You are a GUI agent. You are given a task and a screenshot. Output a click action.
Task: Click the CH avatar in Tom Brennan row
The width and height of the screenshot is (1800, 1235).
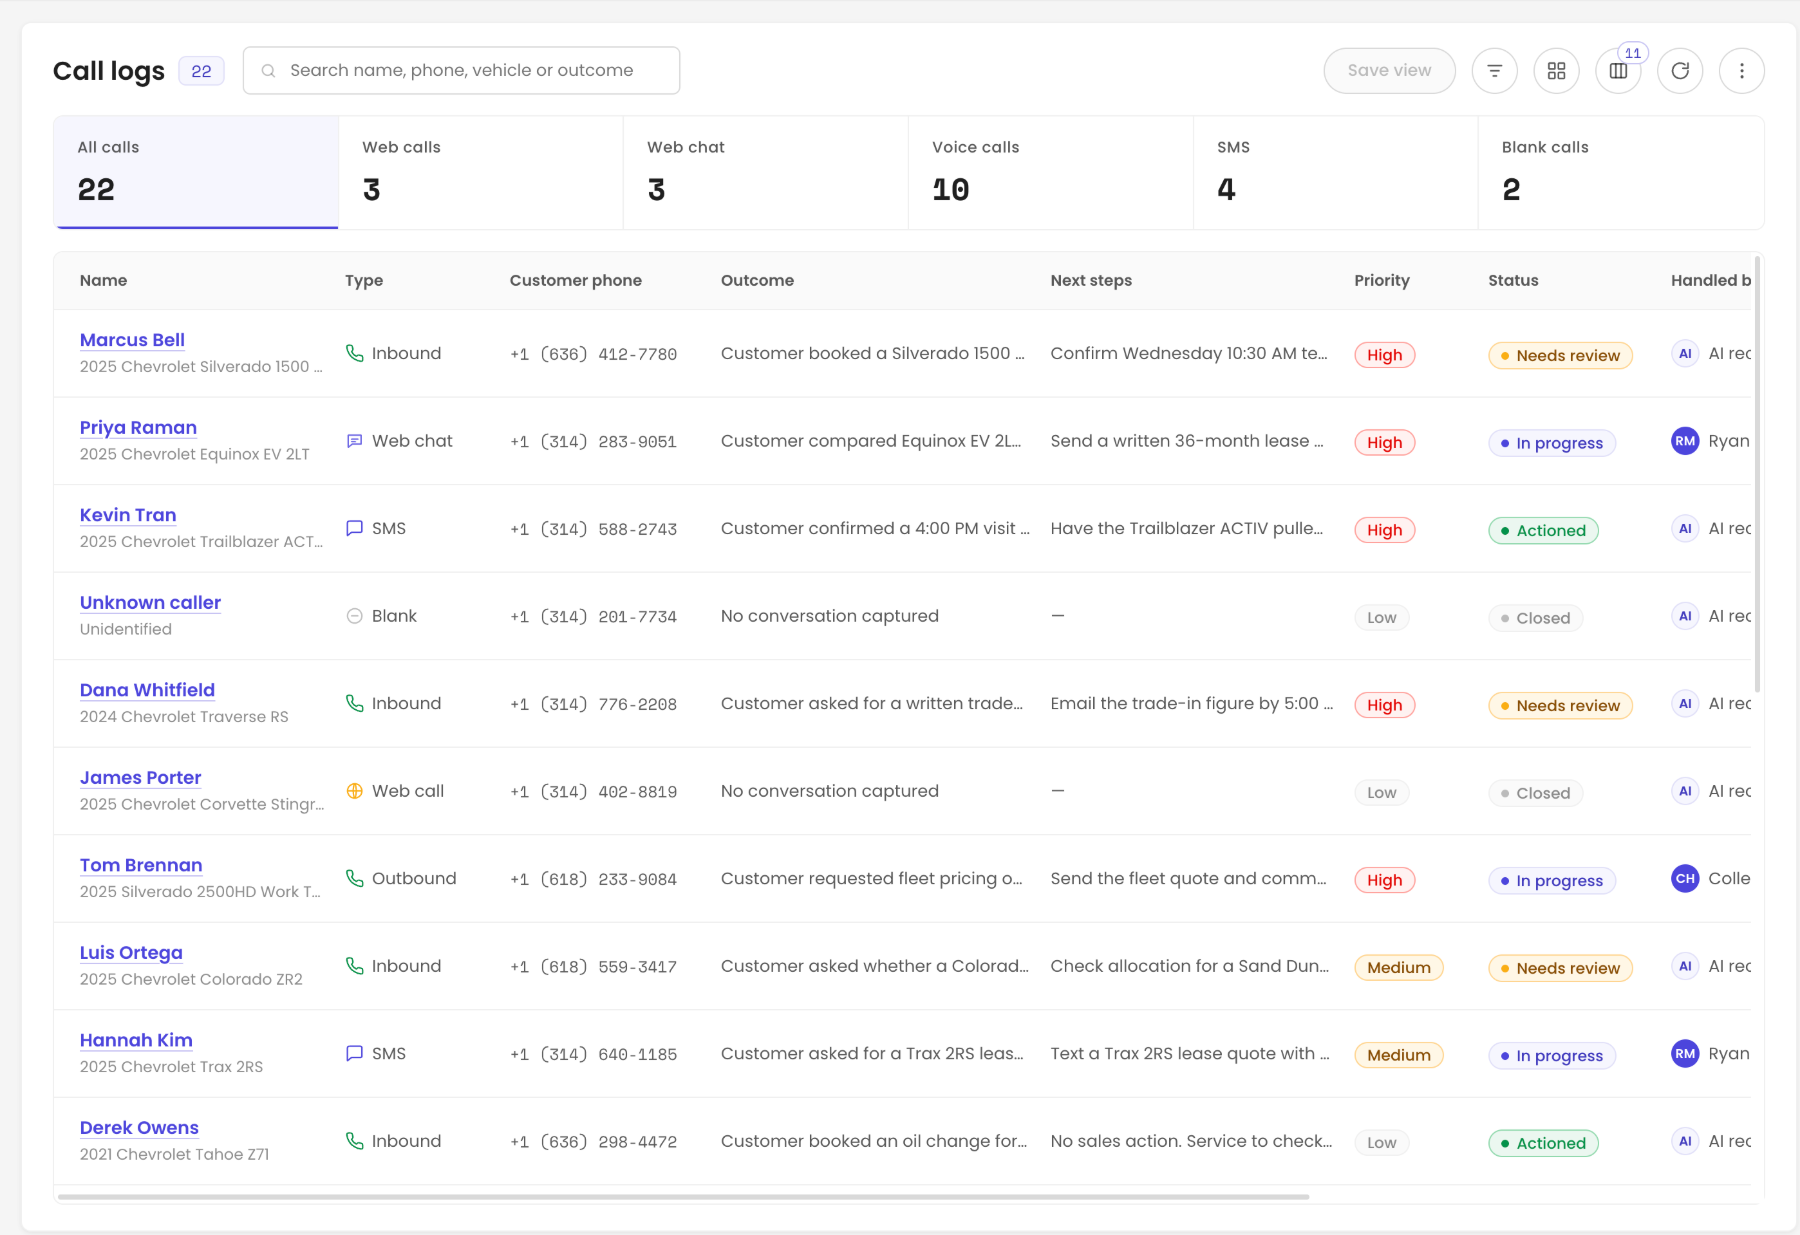[1685, 878]
